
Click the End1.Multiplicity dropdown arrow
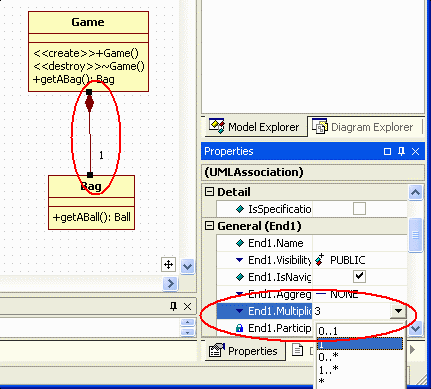pos(398,311)
